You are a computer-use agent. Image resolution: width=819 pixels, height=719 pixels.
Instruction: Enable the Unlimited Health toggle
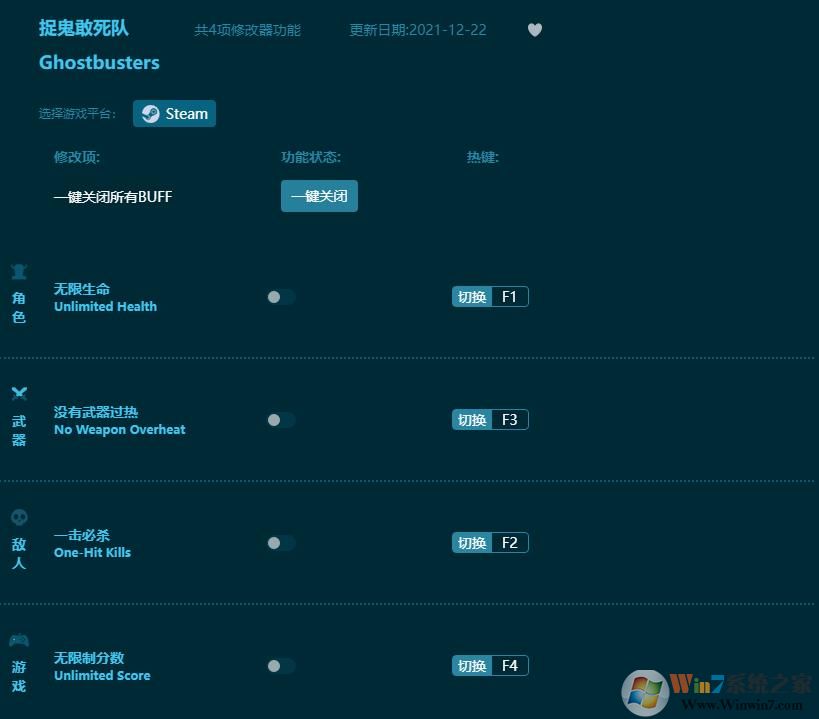point(280,297)
